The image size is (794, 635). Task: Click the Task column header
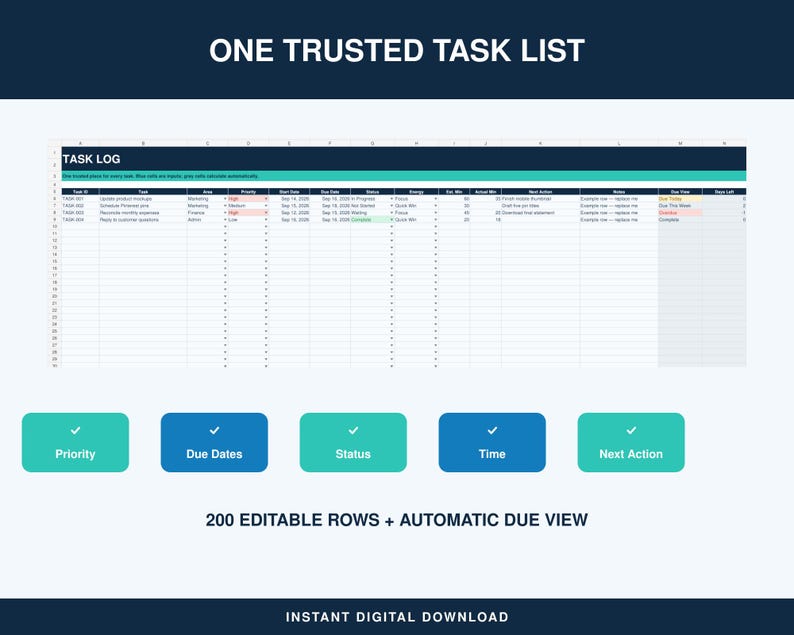(x=143, y=192)
